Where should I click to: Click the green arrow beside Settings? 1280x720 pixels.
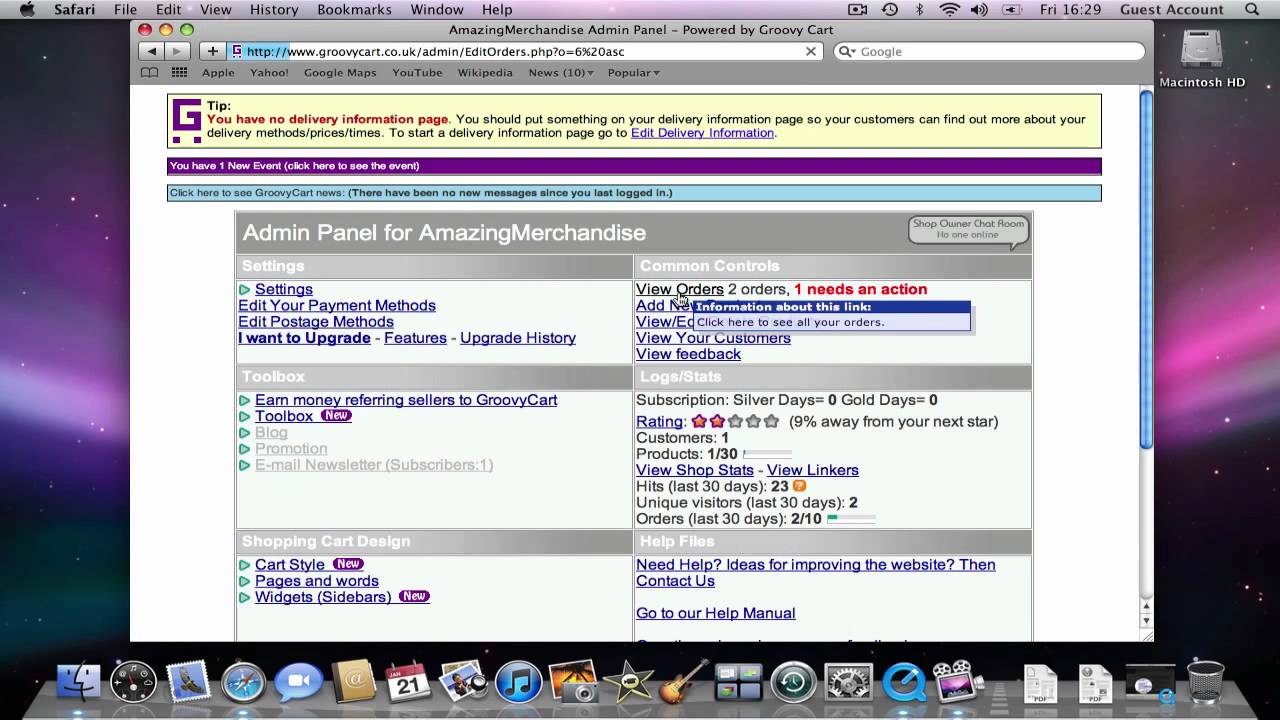[245, 290]
